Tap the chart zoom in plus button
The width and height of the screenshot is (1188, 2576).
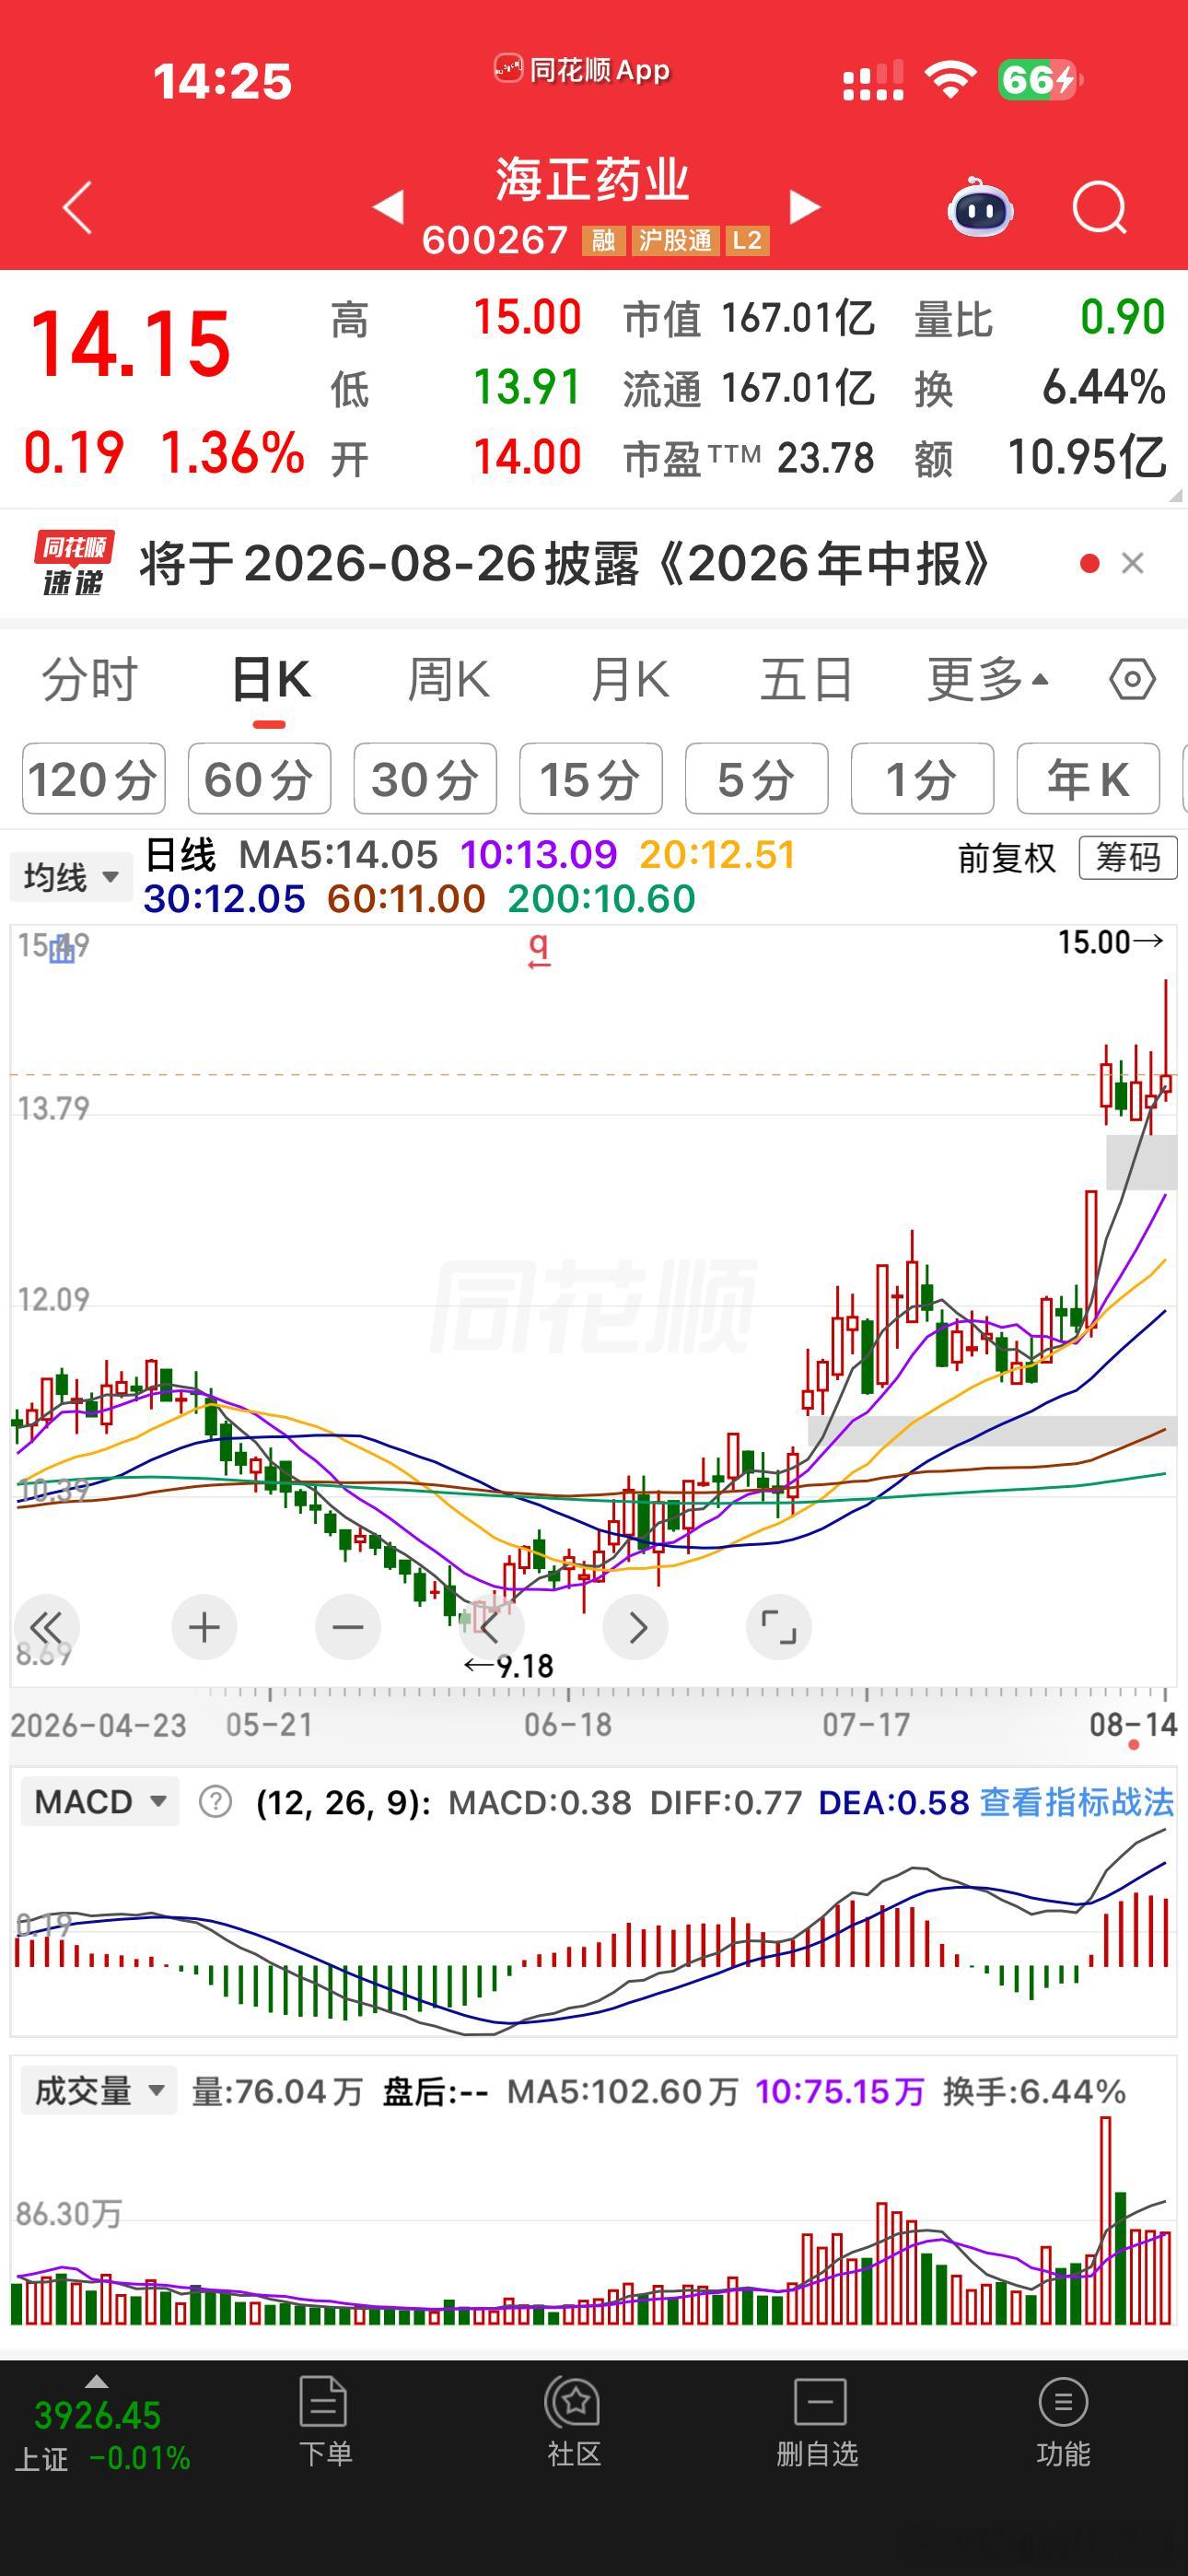click(204, 1627)
